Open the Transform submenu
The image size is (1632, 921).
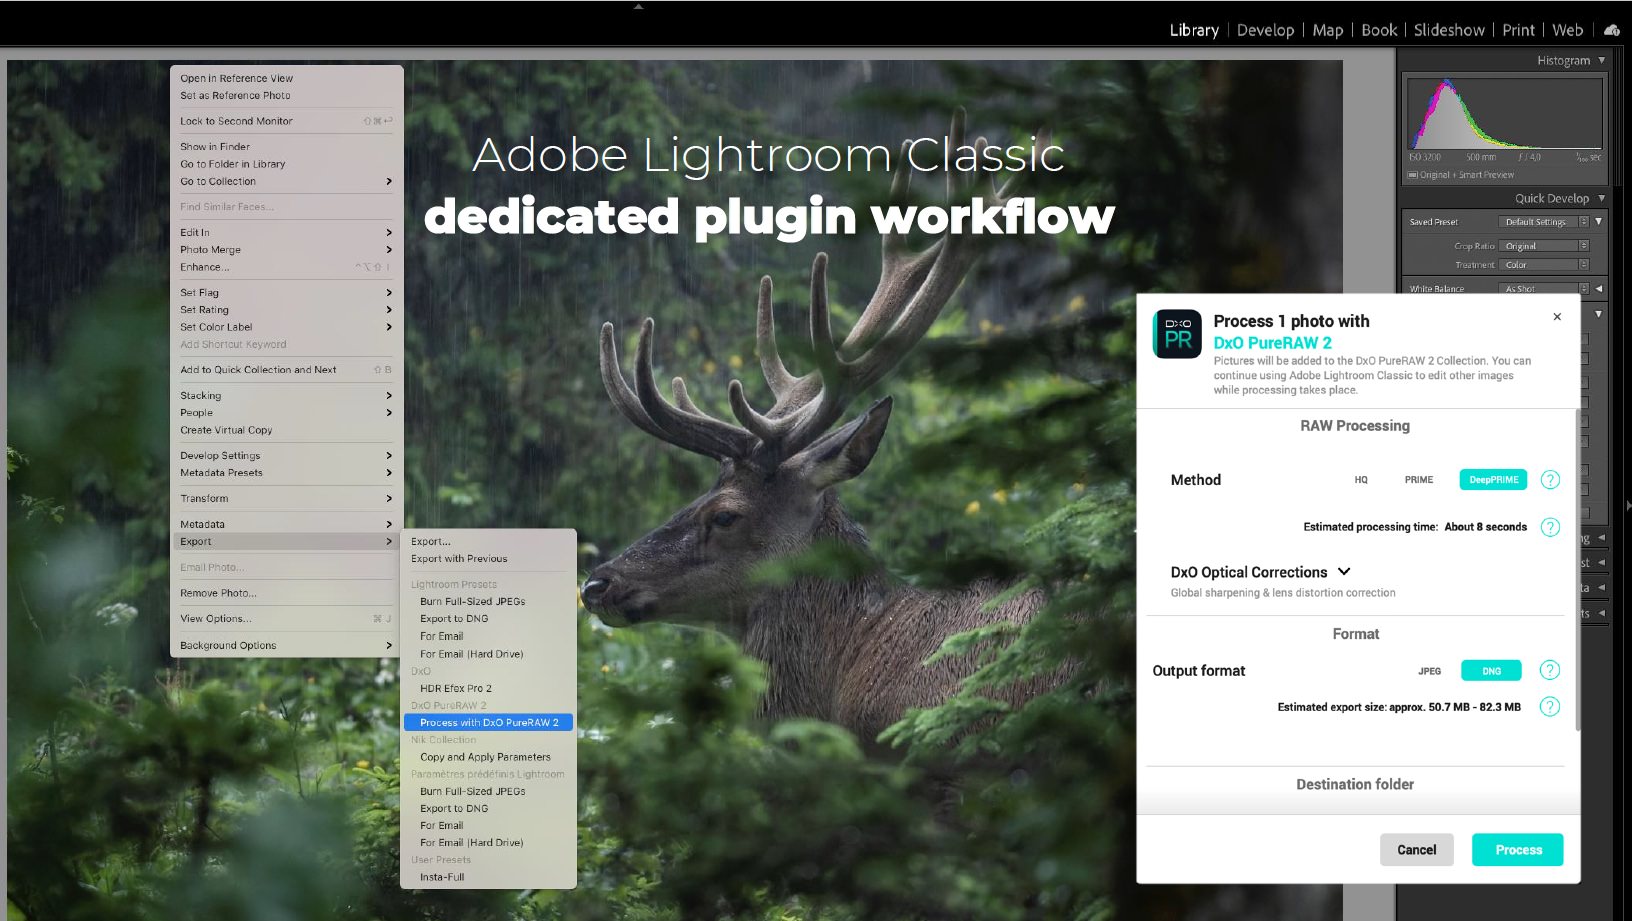tap(286, 498)
